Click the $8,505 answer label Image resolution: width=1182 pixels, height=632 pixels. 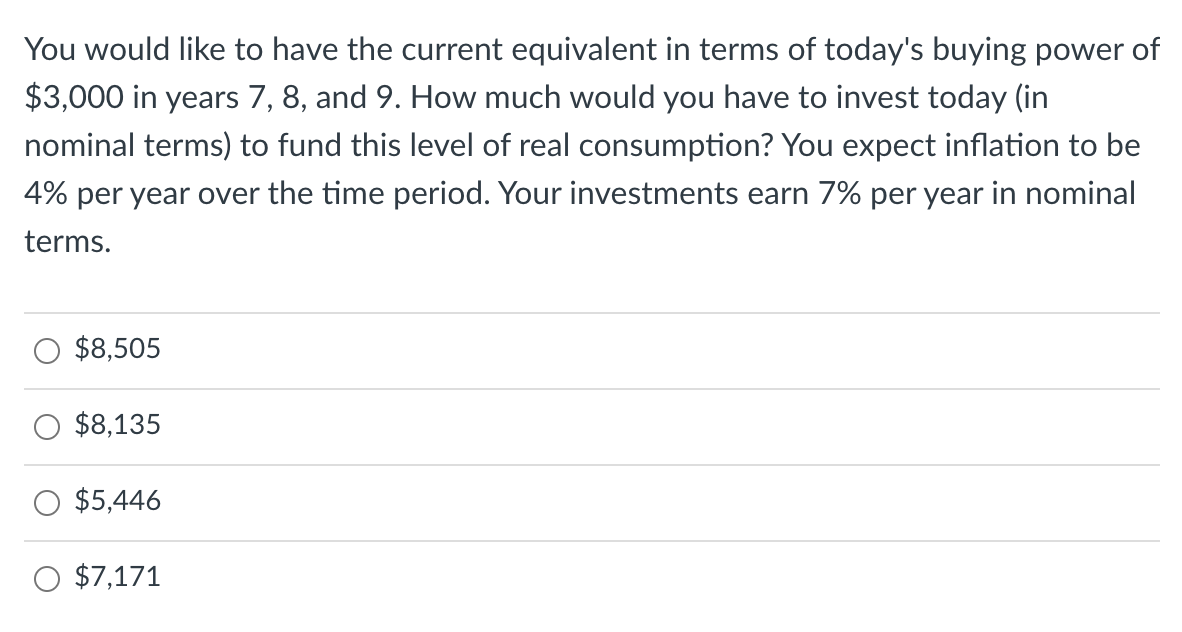point(117,349)
